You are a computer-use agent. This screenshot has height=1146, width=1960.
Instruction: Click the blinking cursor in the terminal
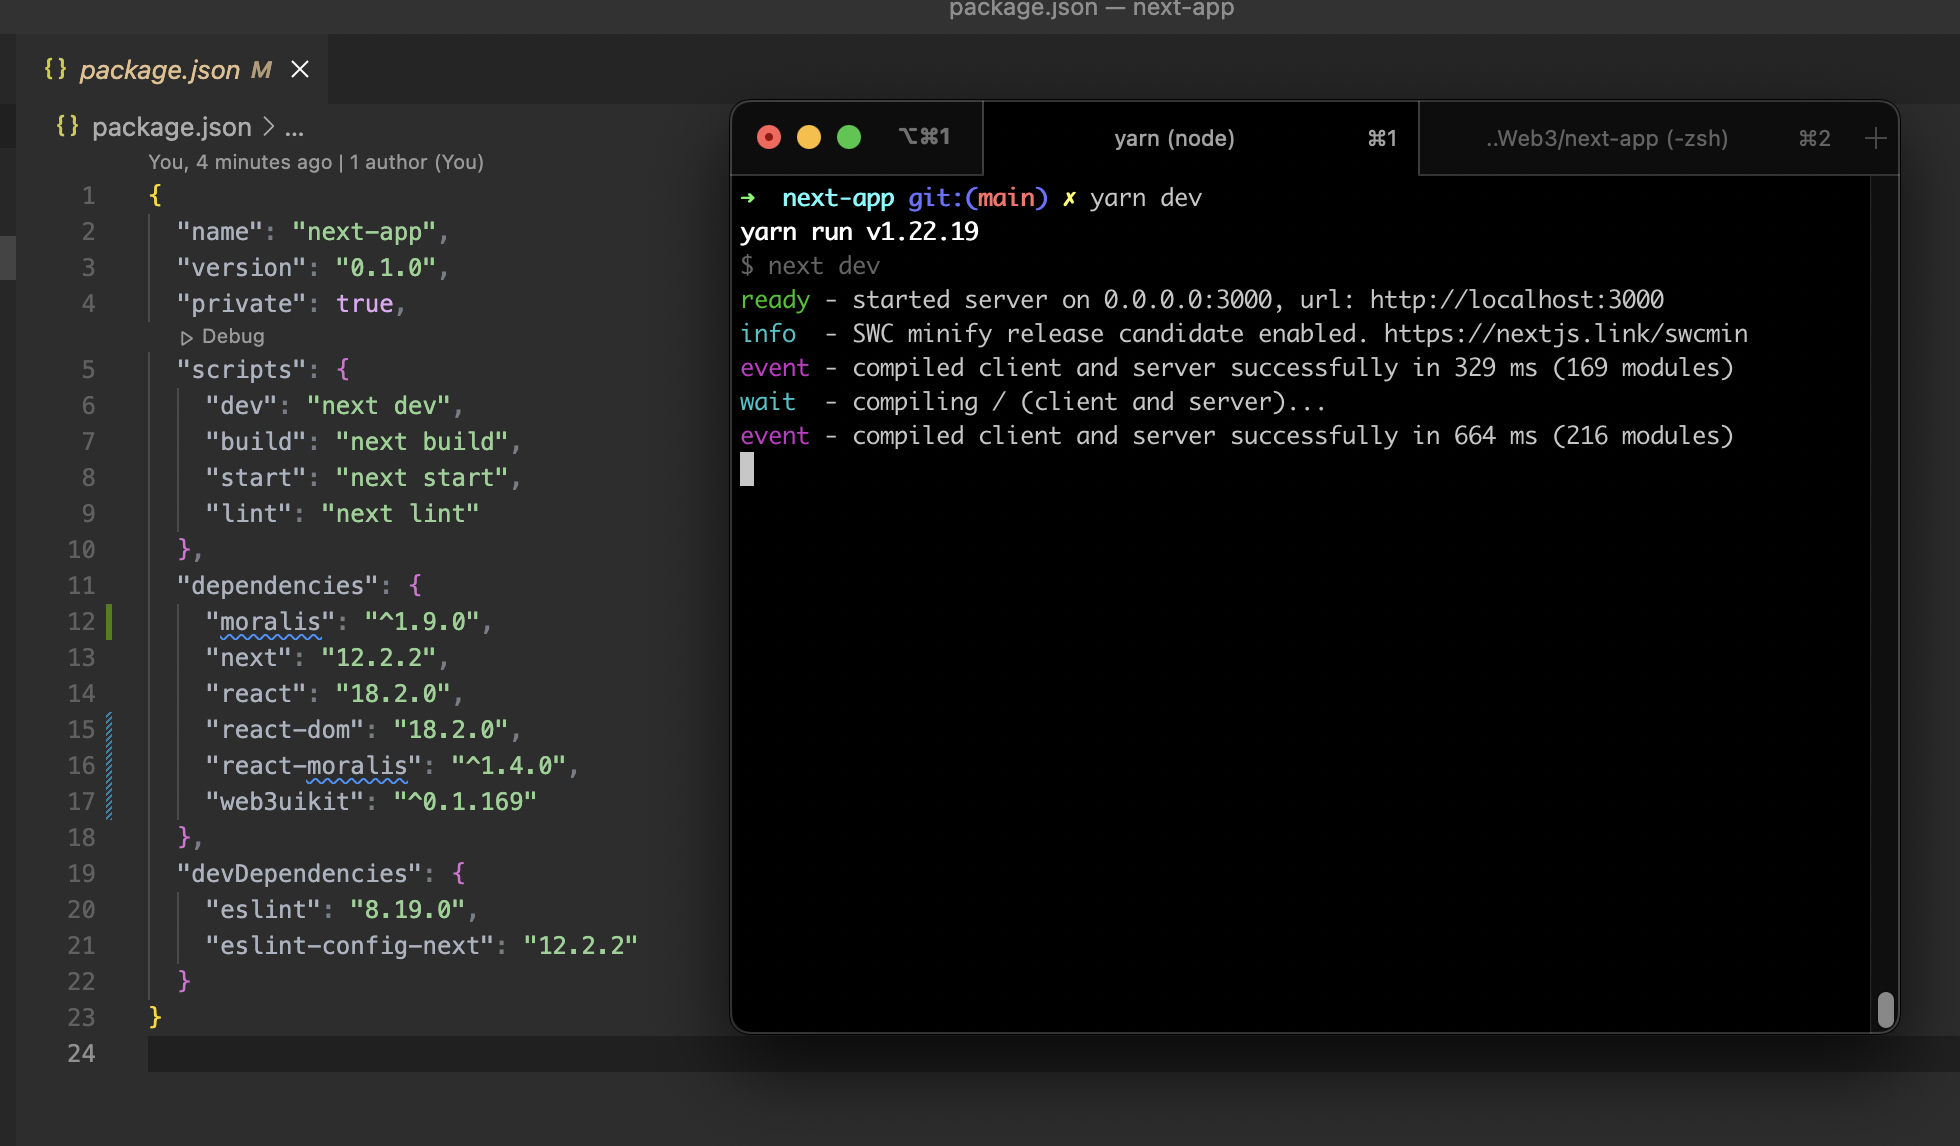(746, 469)
